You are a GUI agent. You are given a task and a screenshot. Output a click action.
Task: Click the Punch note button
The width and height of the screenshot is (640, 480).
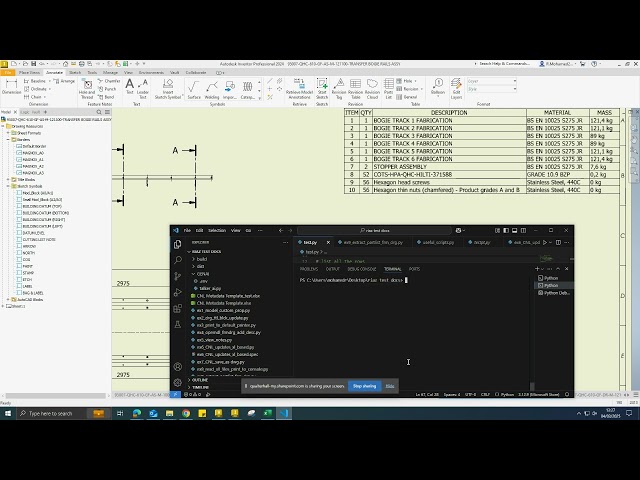point(107,89)
